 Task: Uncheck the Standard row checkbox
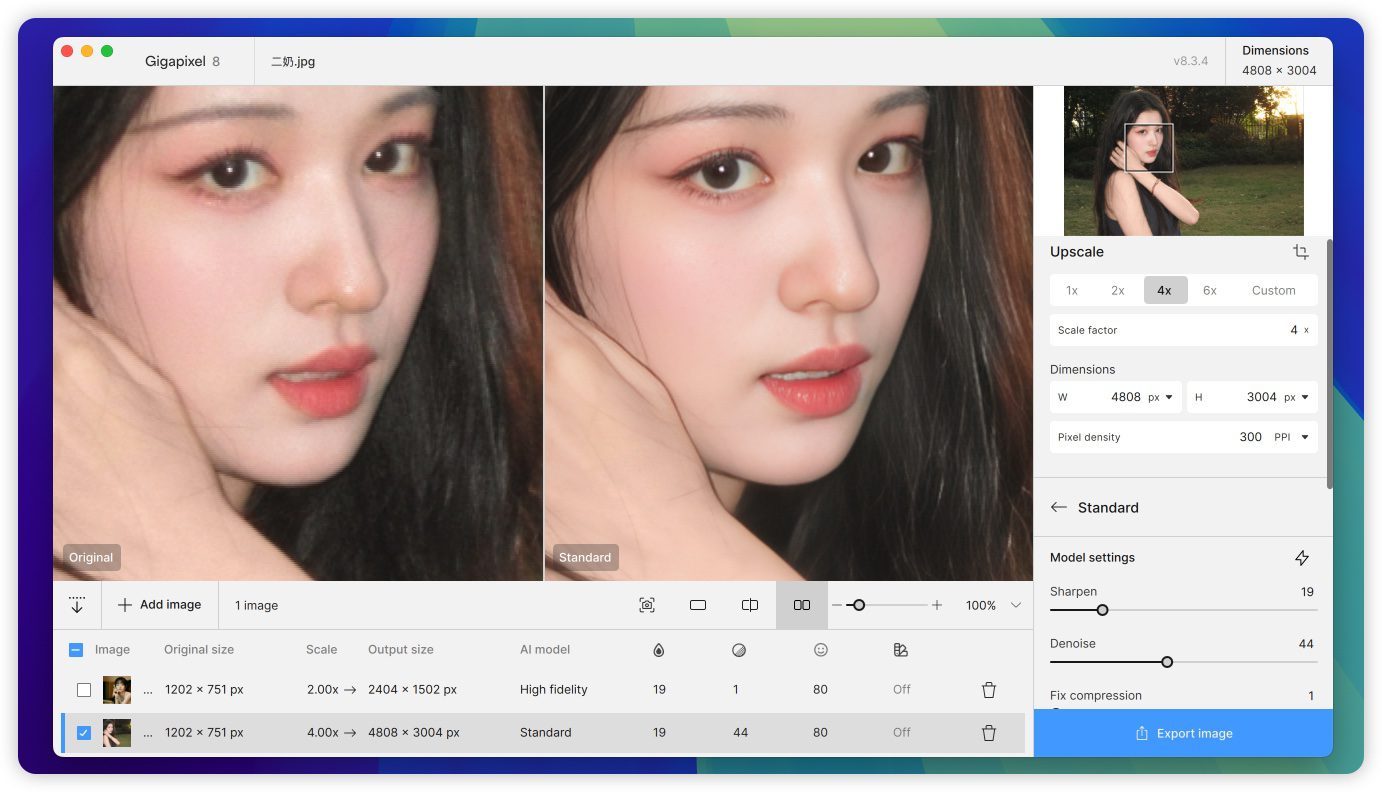pyautogui.click(x=84, y=733)
